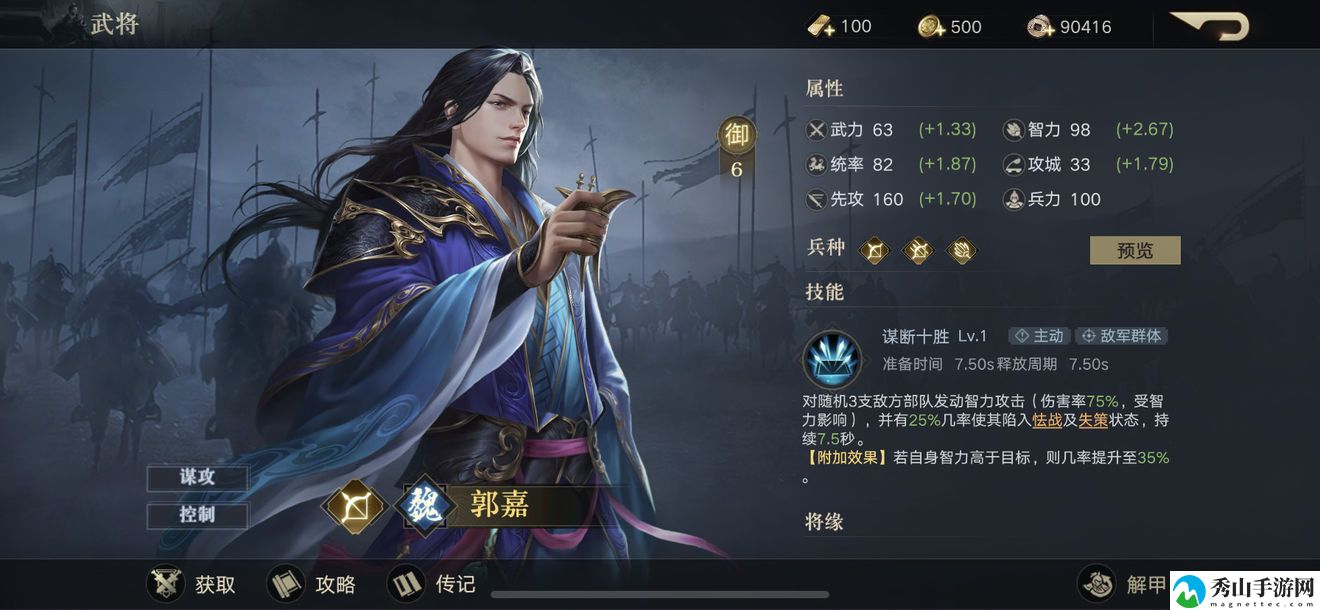Open the 谋断十胜 skill icon
The height and width of the screenshot is (610, 1320).
coord(832,358)
